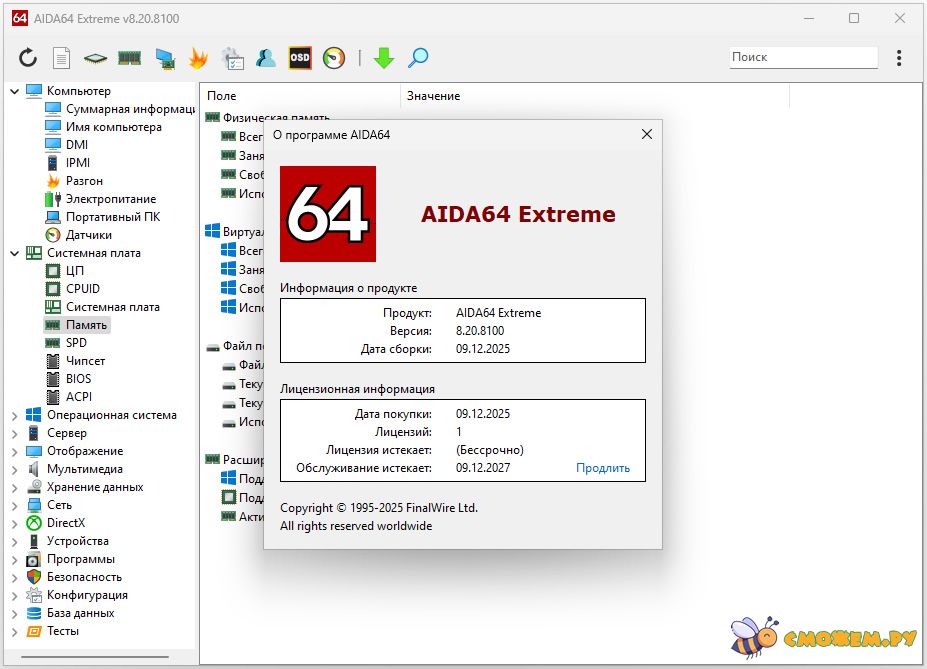
Task: Click the Refresh toolbar icon
Action: [28, 58]
